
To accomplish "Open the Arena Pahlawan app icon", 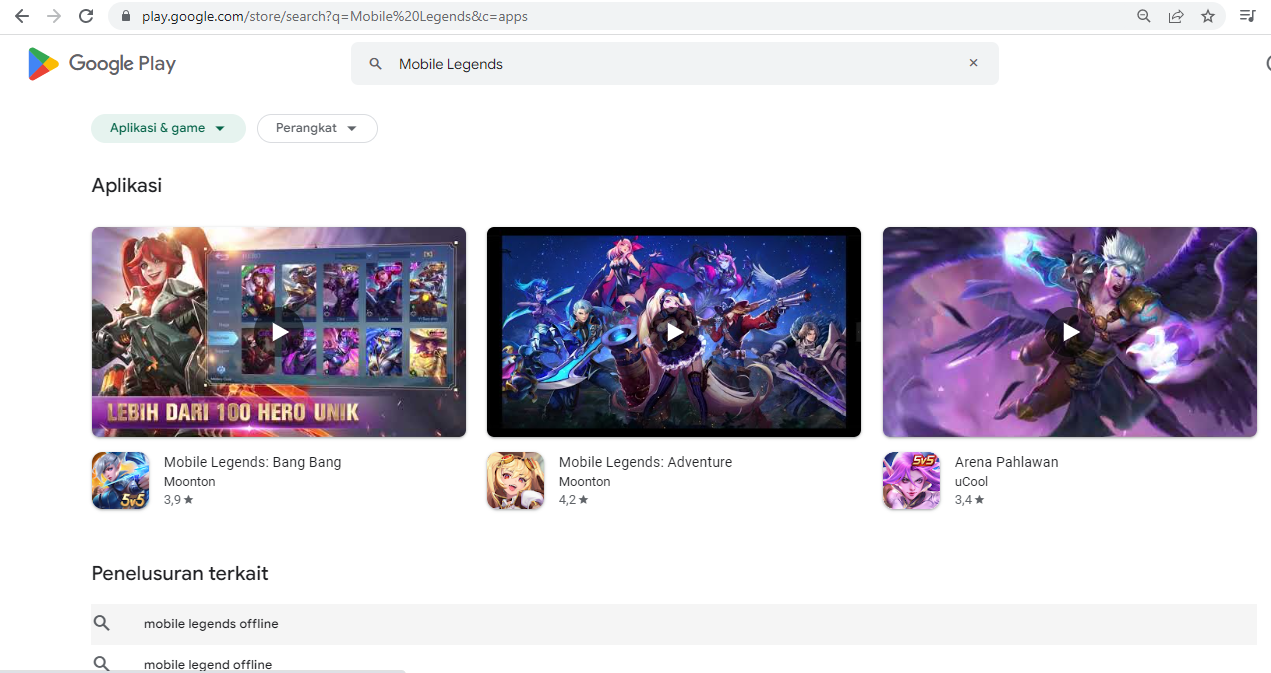I will [911, 481].
